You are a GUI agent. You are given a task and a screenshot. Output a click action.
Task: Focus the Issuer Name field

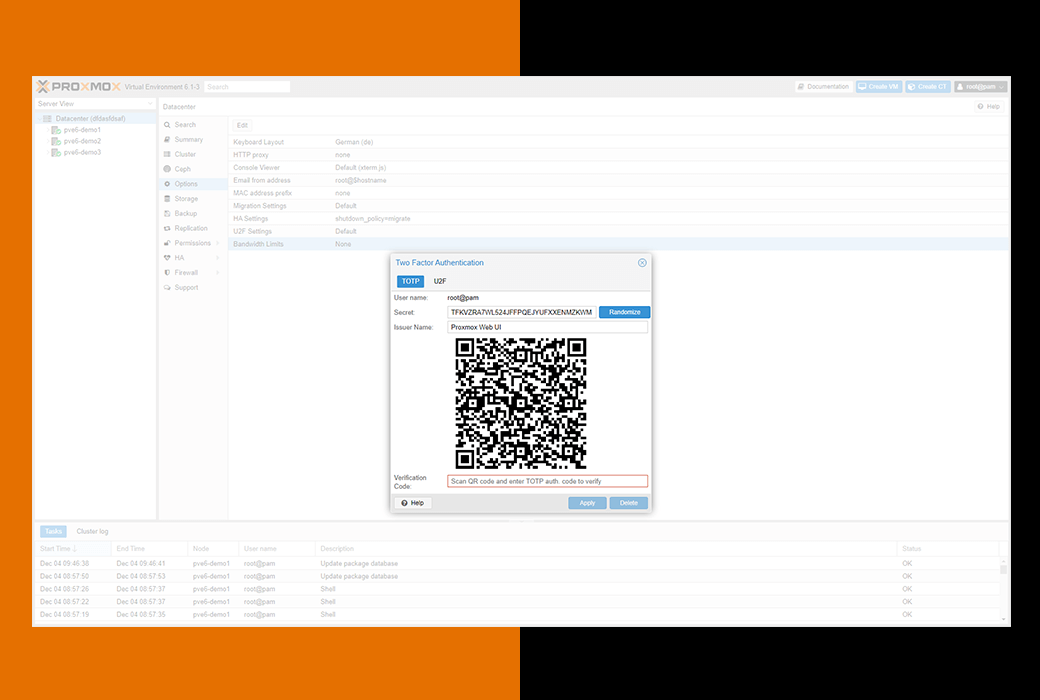(x=547, y=327)
